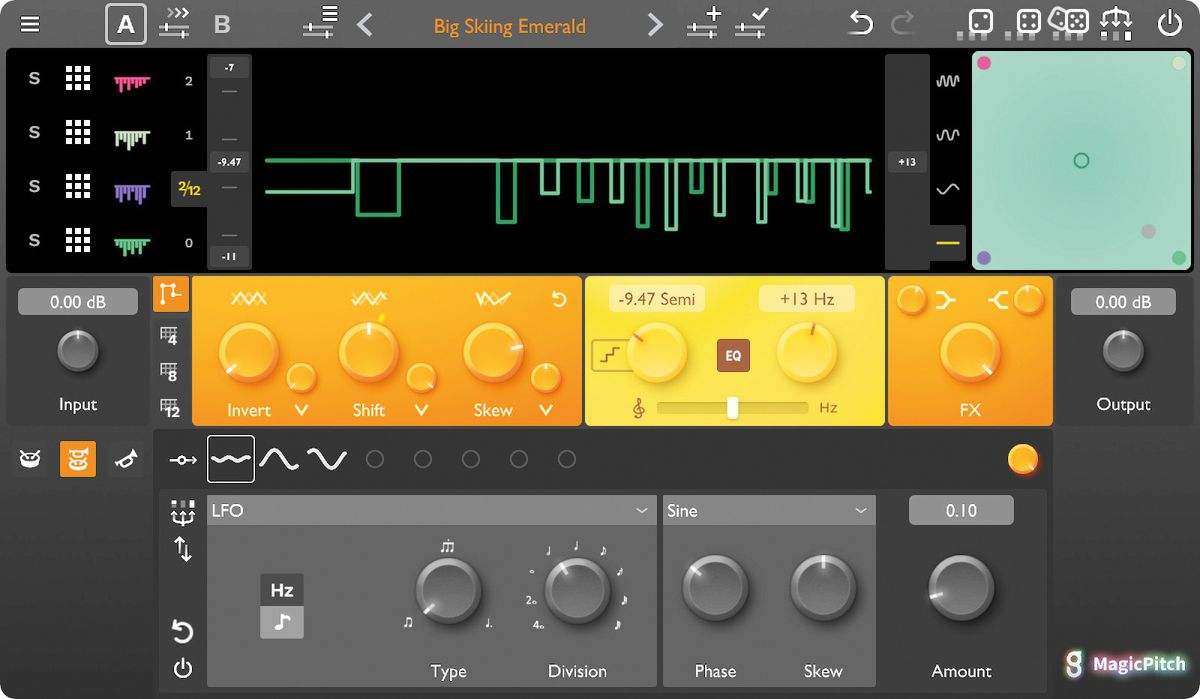Screen dimensions: 1200x699
Task: Enable the bypass power button top right
Action: pos(1169,21)
